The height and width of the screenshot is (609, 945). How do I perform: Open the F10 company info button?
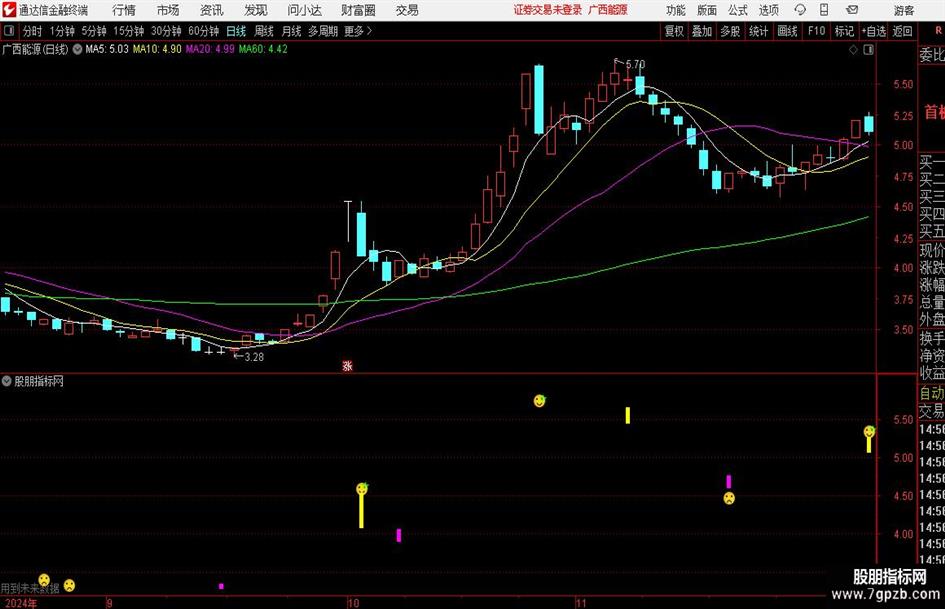pyautogui.click(x=817, y=31)
